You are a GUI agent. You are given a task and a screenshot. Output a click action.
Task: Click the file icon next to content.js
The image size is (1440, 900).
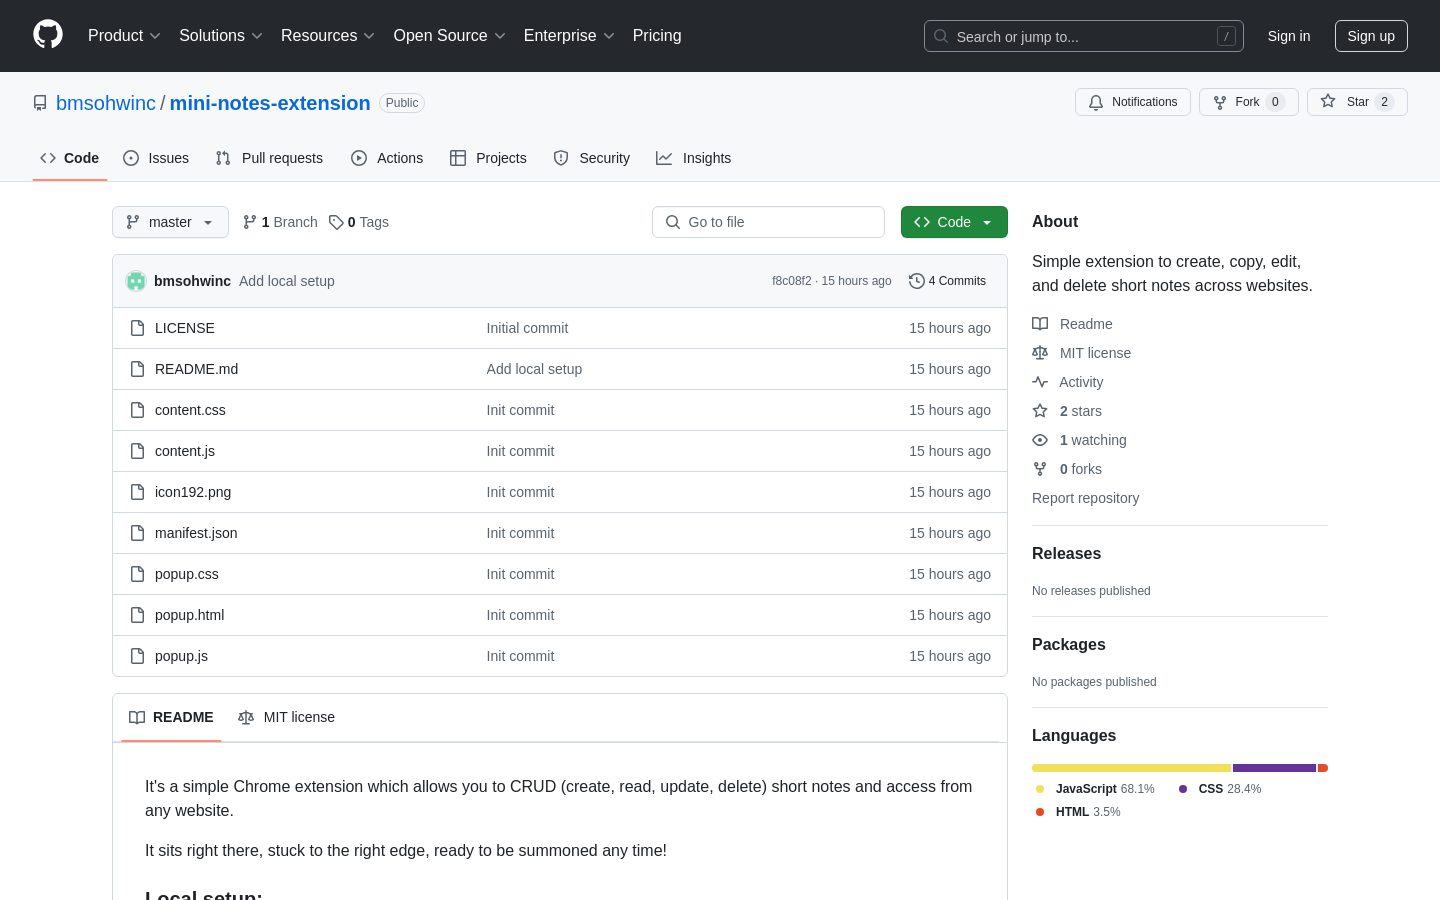138,451
